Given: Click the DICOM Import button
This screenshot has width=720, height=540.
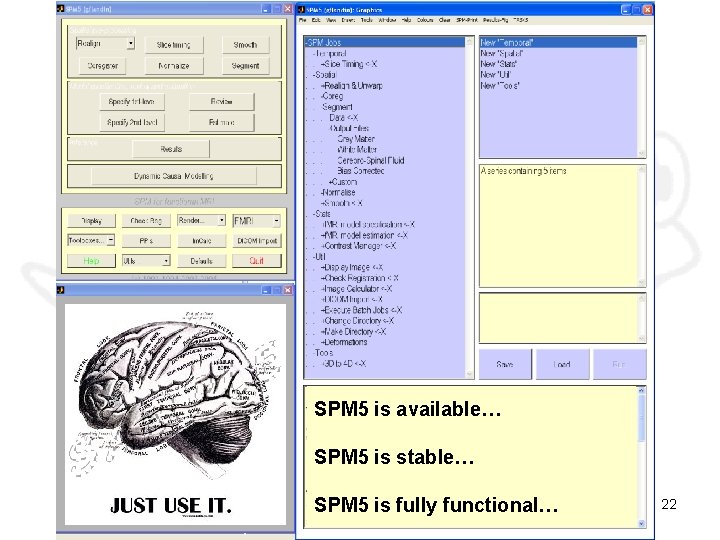Looking at the screenshot, I should (257, 241).
